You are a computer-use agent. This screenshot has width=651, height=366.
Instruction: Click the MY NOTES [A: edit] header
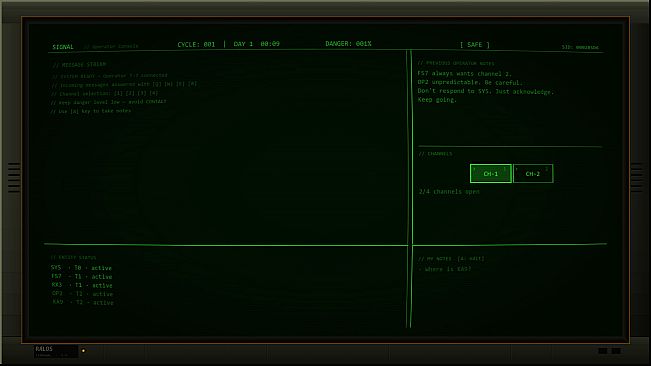pos(451,259)
